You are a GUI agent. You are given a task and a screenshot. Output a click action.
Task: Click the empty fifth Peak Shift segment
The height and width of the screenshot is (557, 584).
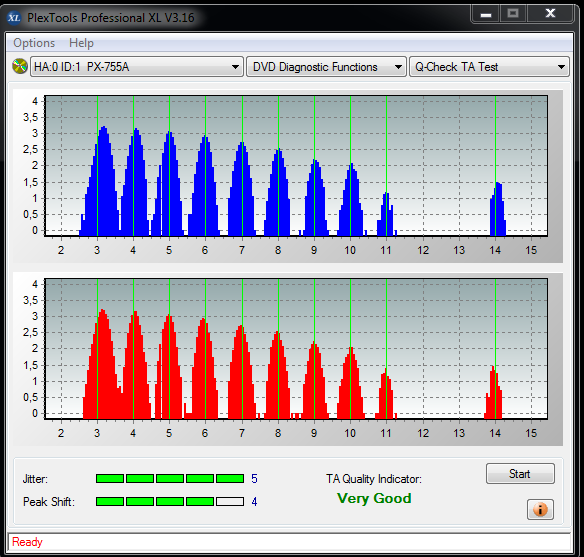coord(230,502)
